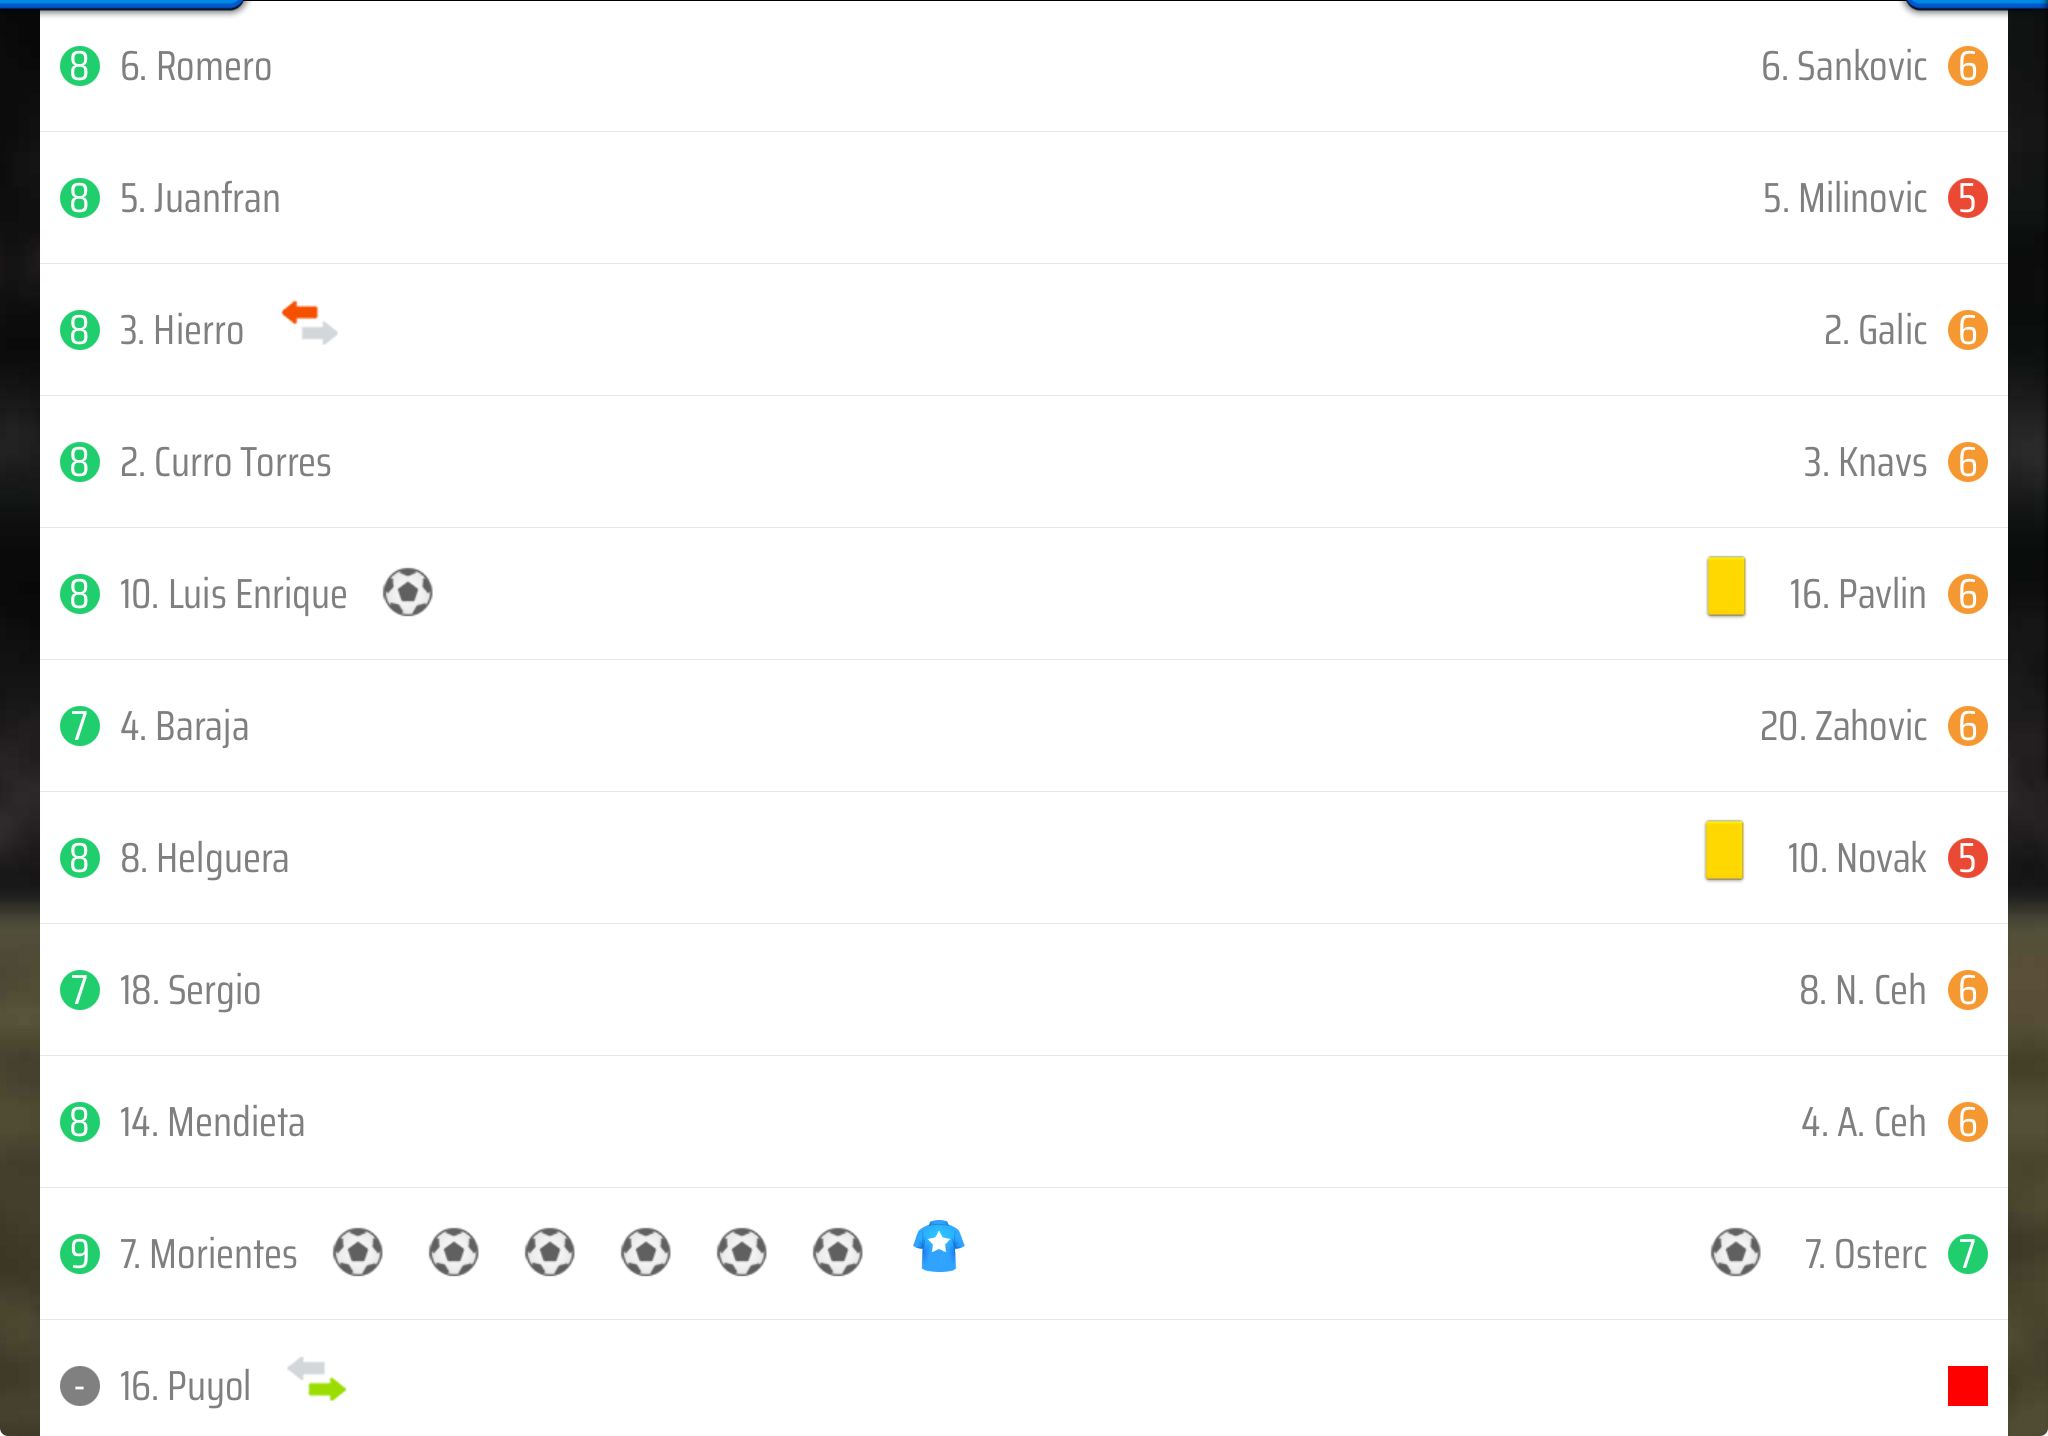
Task: Select player 14. Mendieta
Action: click(212, 1122)
